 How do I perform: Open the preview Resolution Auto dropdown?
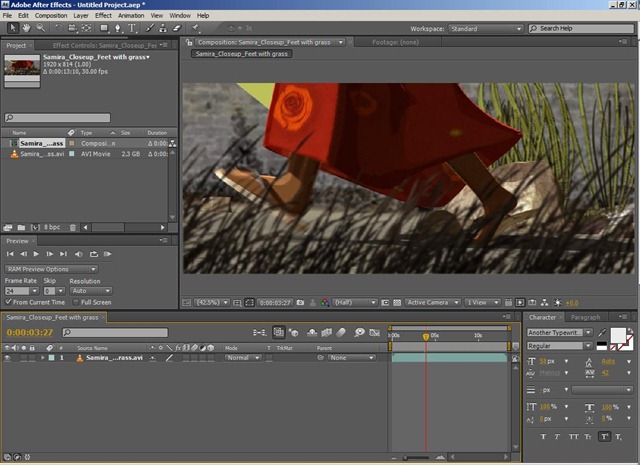click(x=91, y=291)
